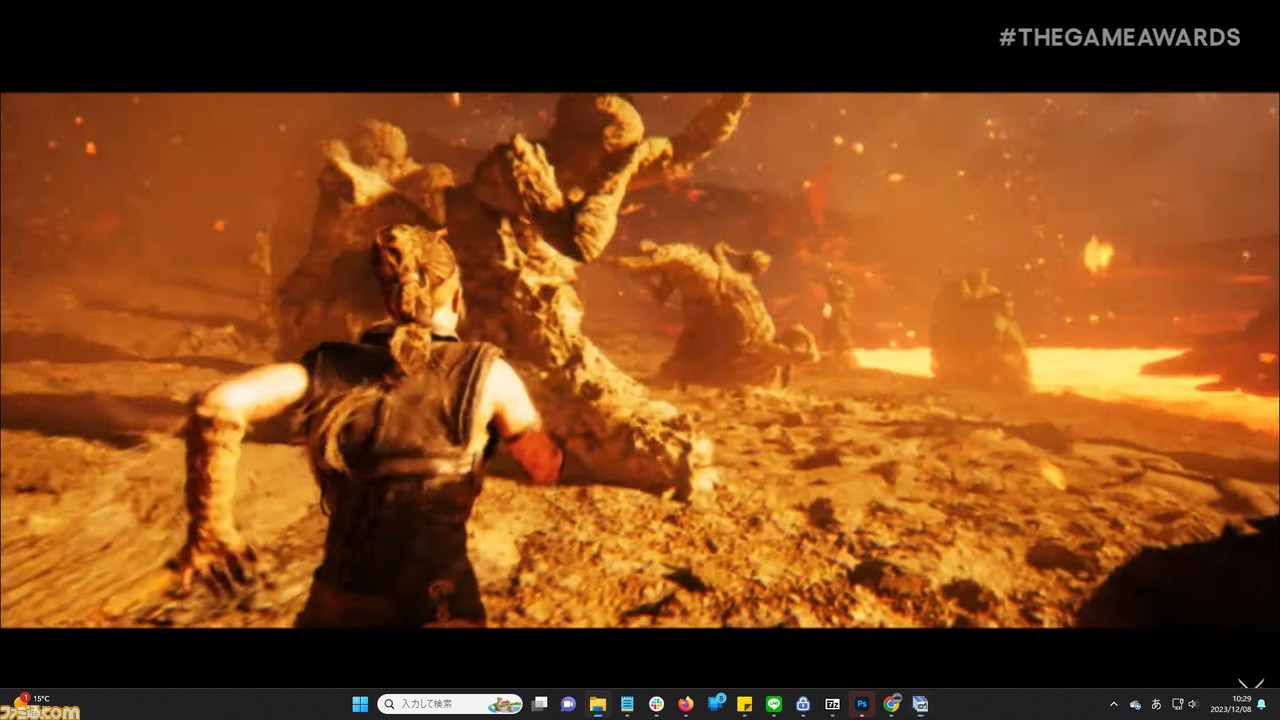Switch to Photoshop in the taskbar
This screenshot has height=720, width=1280.
point(861,704)
